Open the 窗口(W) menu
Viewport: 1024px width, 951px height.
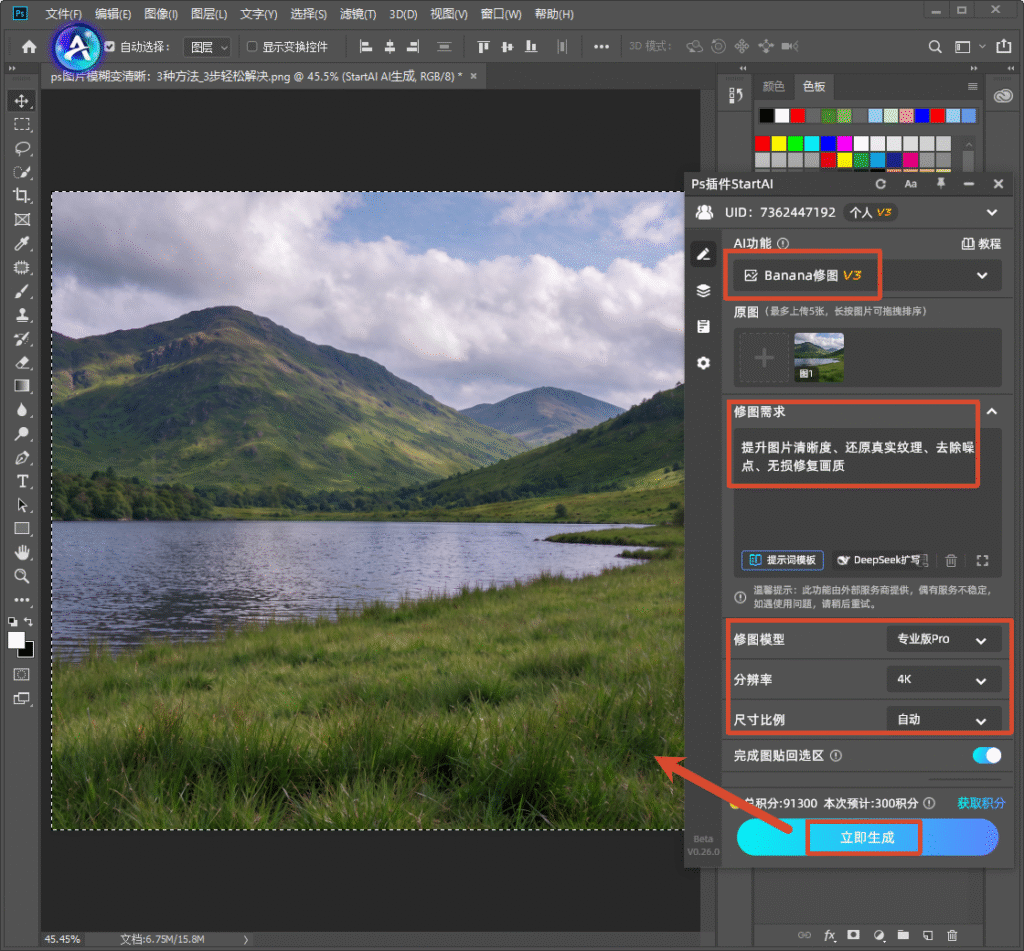click(x=501, y=14)
